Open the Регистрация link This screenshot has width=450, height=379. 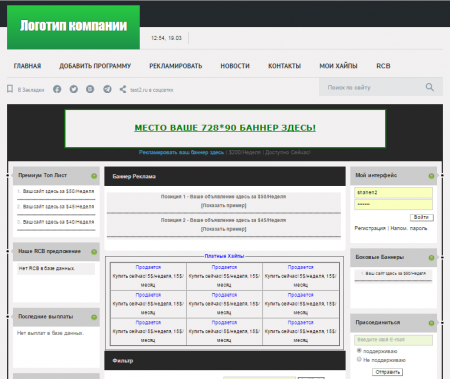coord(370,228)
